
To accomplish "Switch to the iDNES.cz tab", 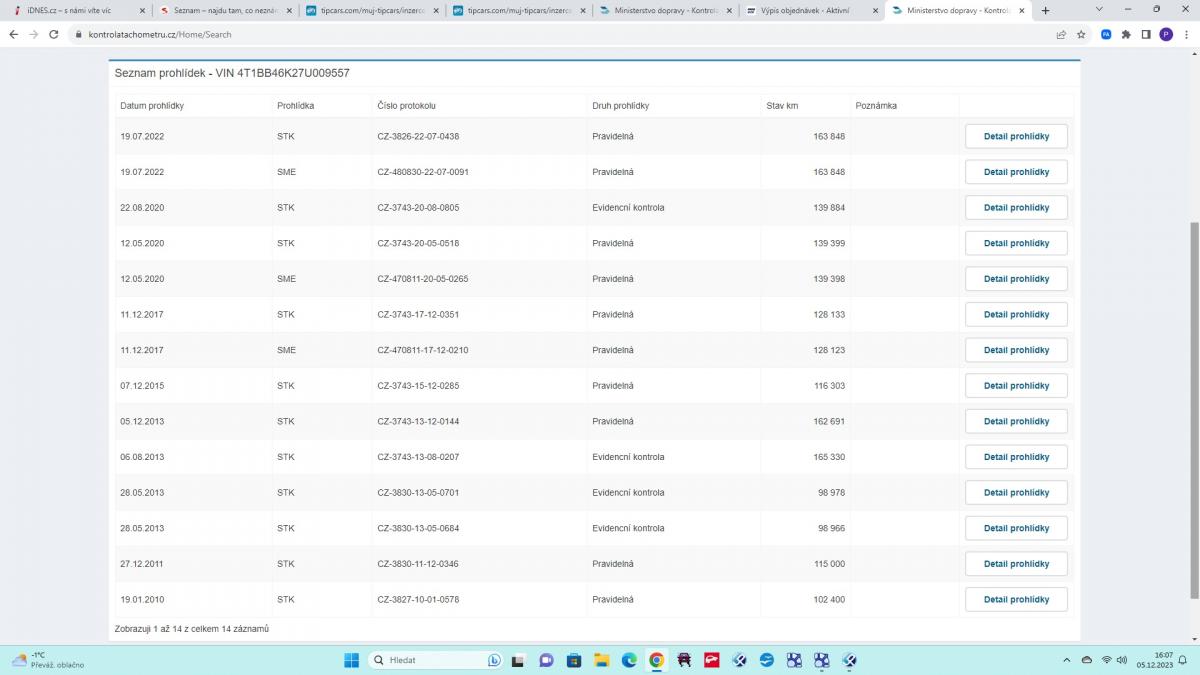I will click(x=70, y=11).
